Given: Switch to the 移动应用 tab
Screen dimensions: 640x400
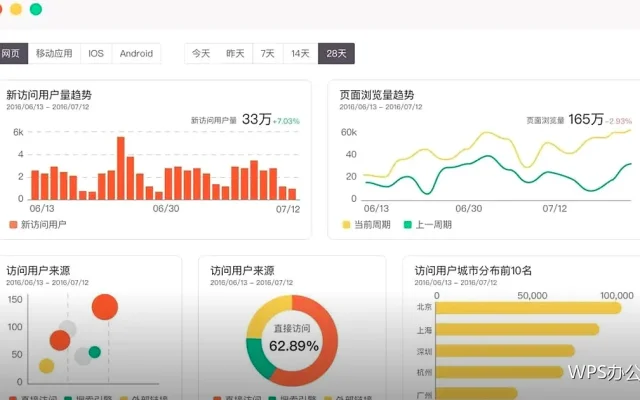Looking at the screenshot, I should tap(54, 53).
